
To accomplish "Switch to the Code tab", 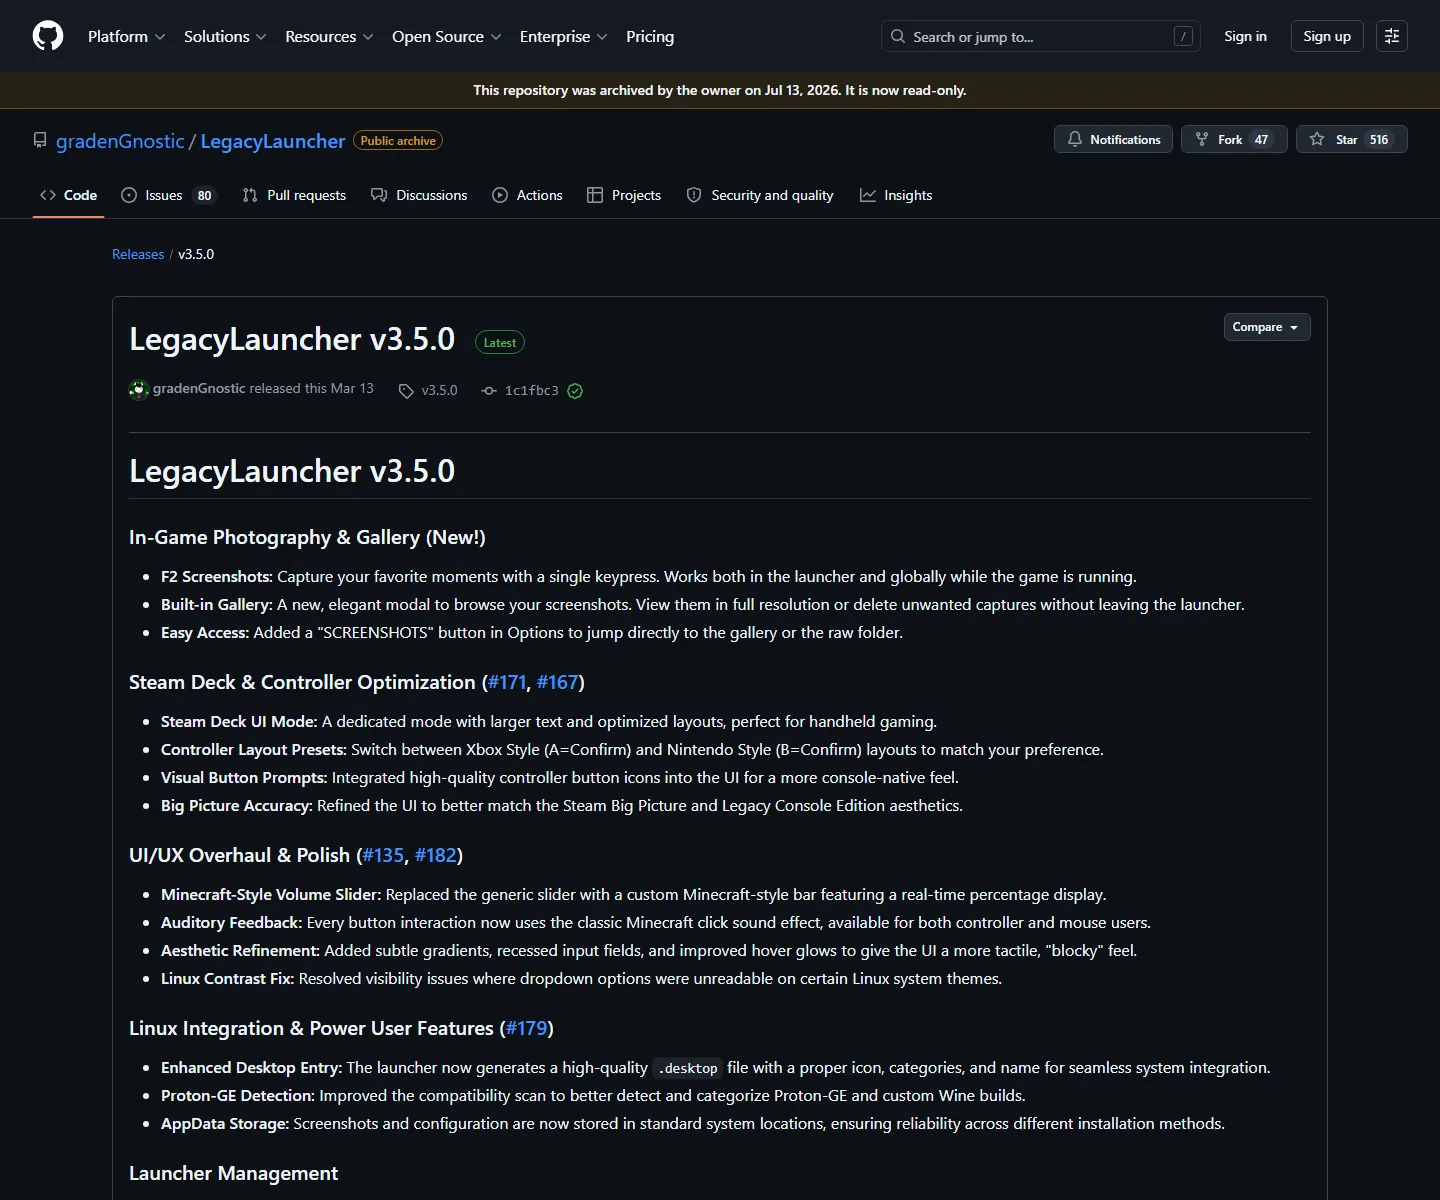I will 68,195.
